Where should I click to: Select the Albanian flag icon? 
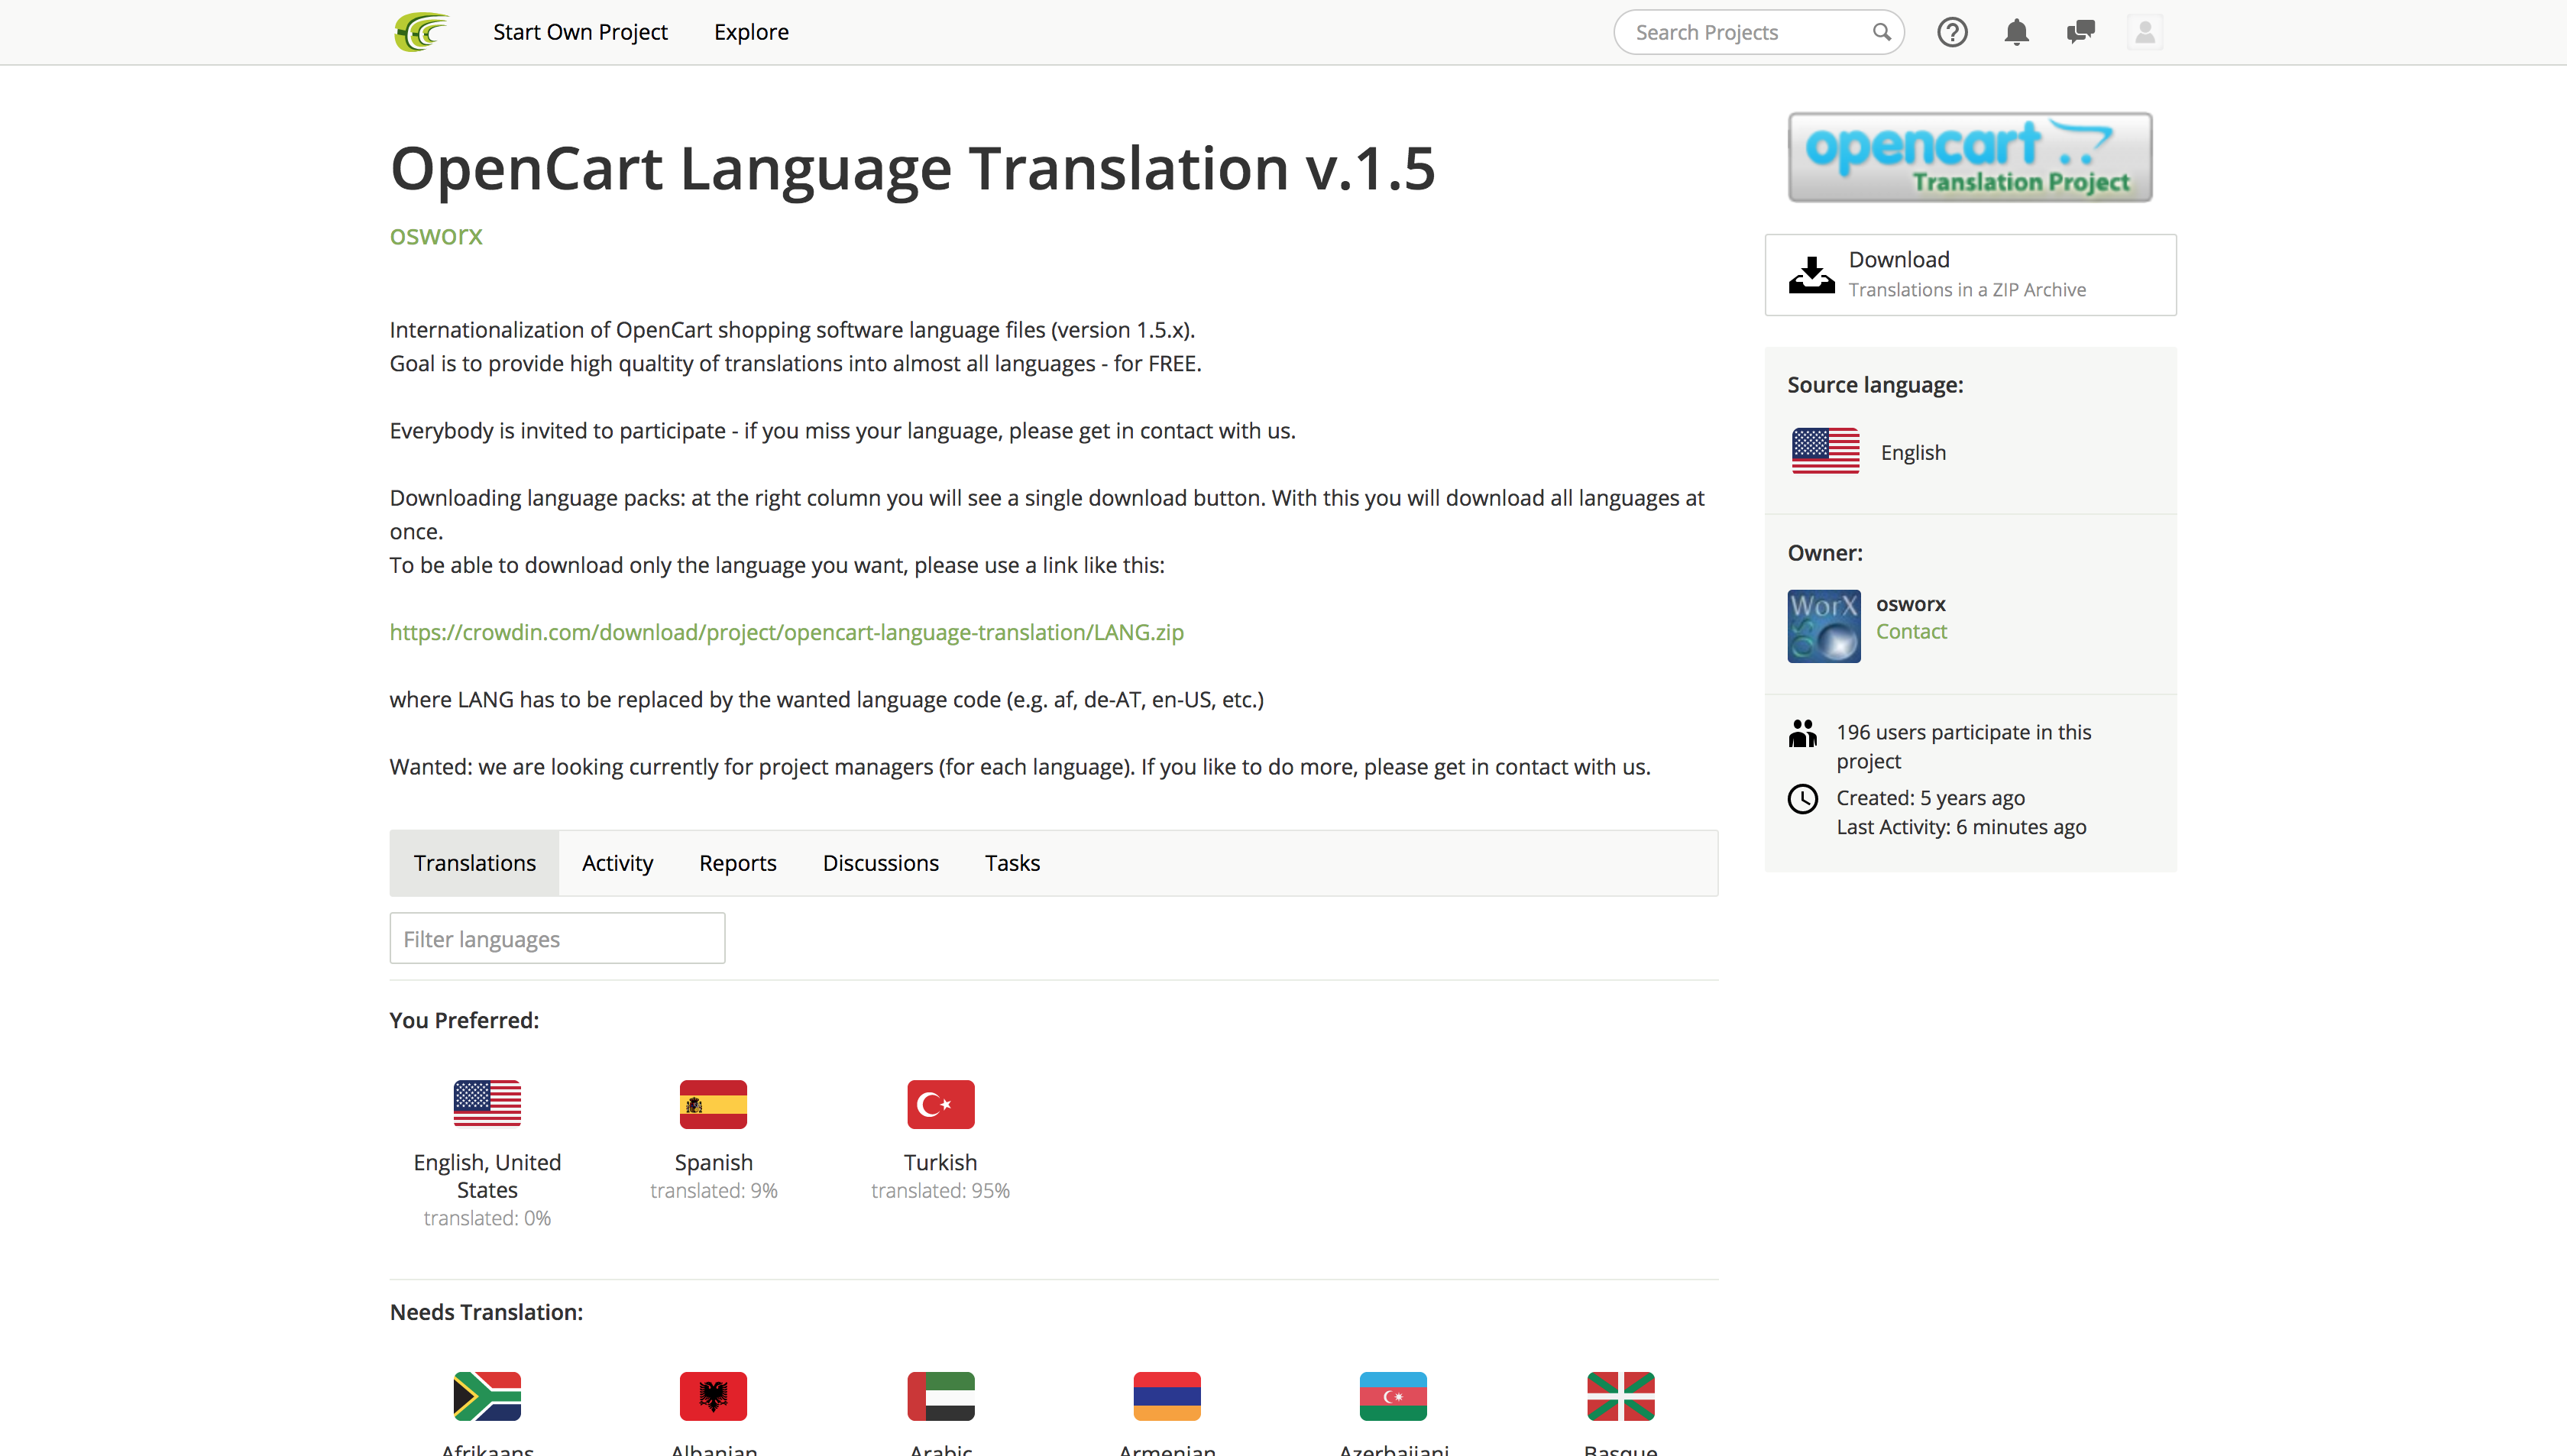click(713, 1396)
